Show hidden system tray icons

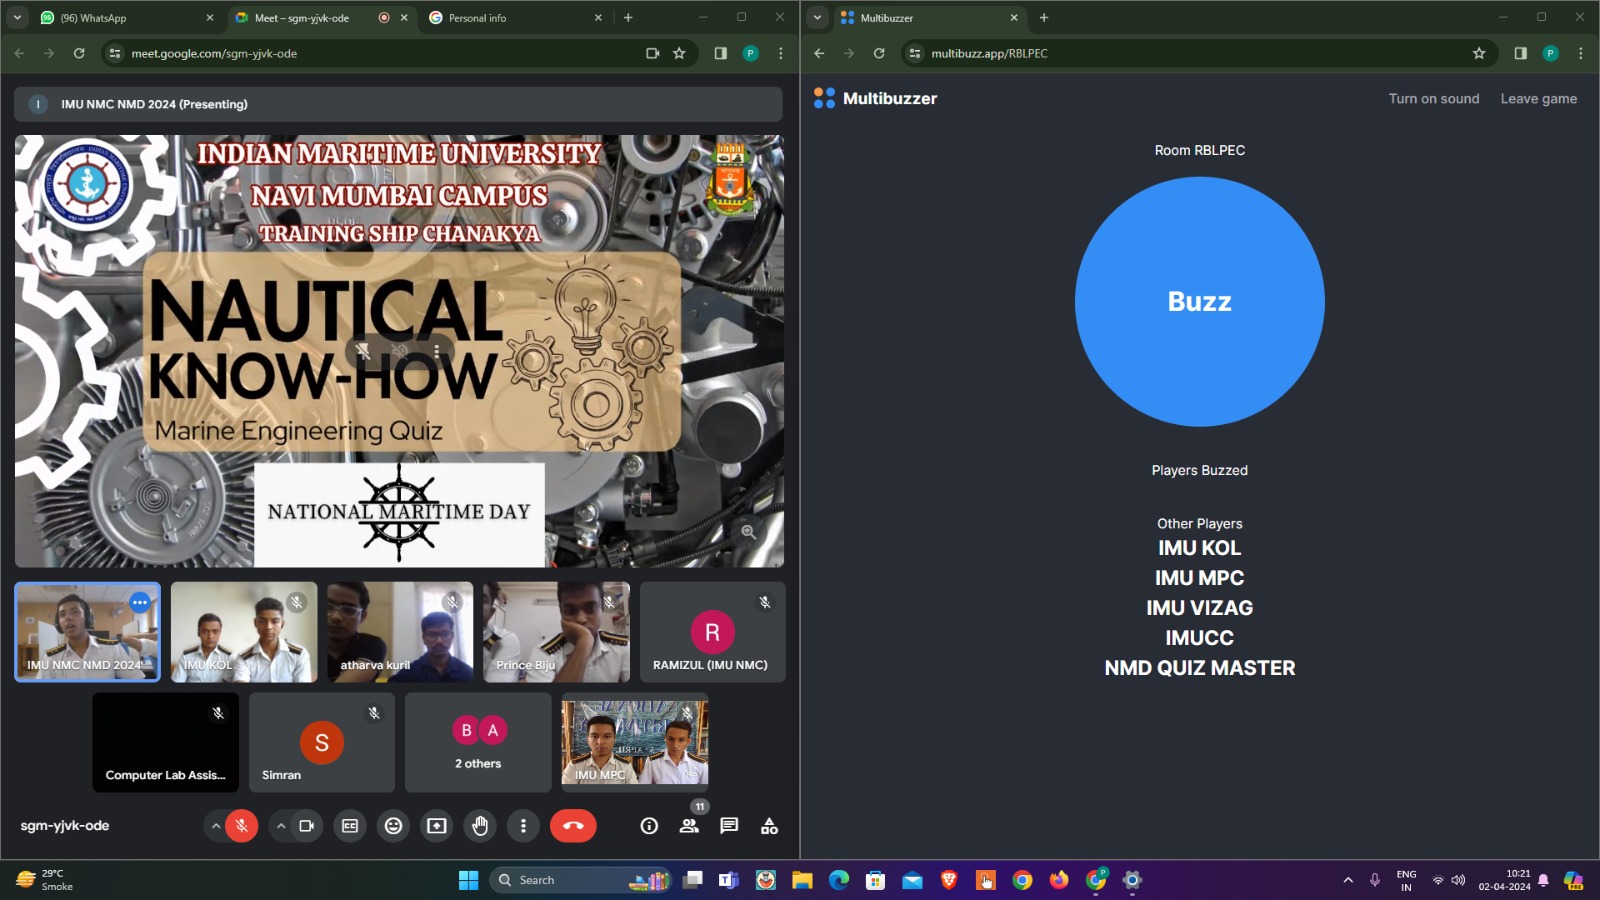click(x=1348, y=880)
